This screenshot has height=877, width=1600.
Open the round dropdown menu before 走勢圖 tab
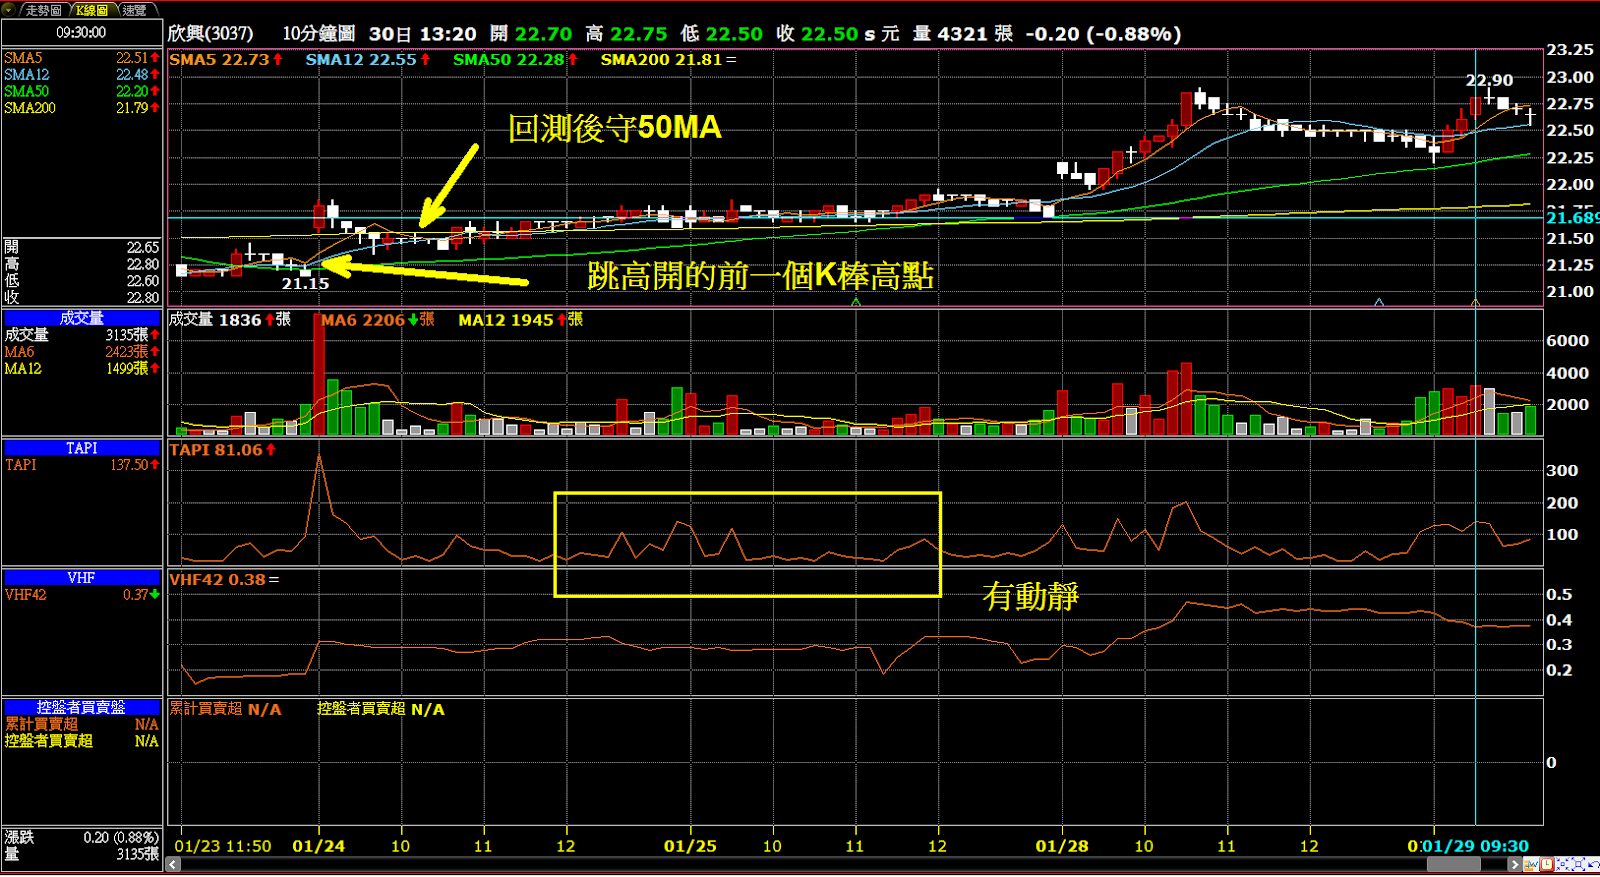click(x=10, y=9)
